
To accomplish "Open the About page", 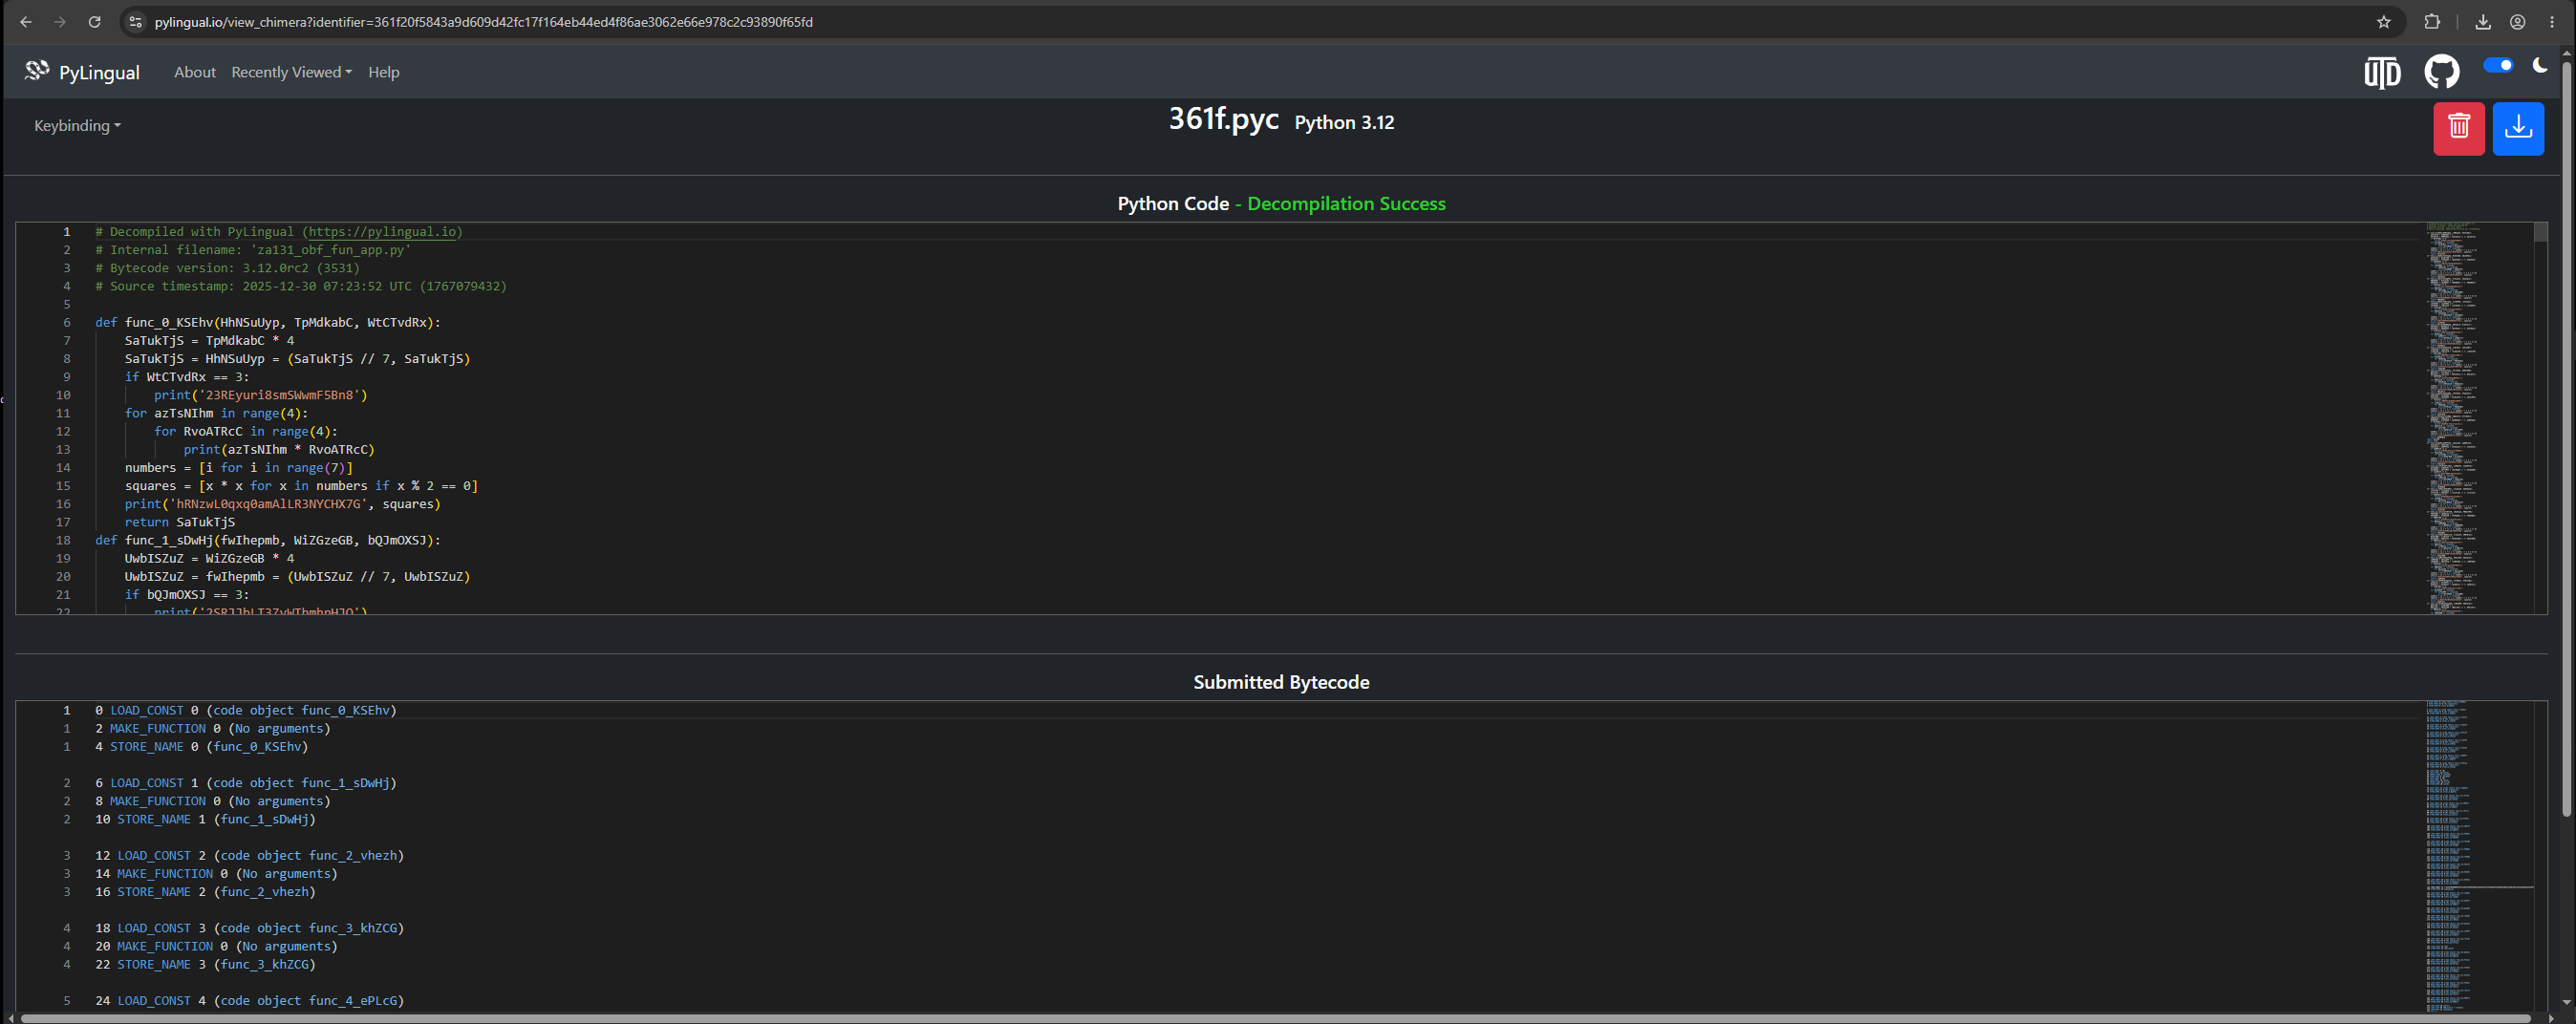I will (195, 72).
